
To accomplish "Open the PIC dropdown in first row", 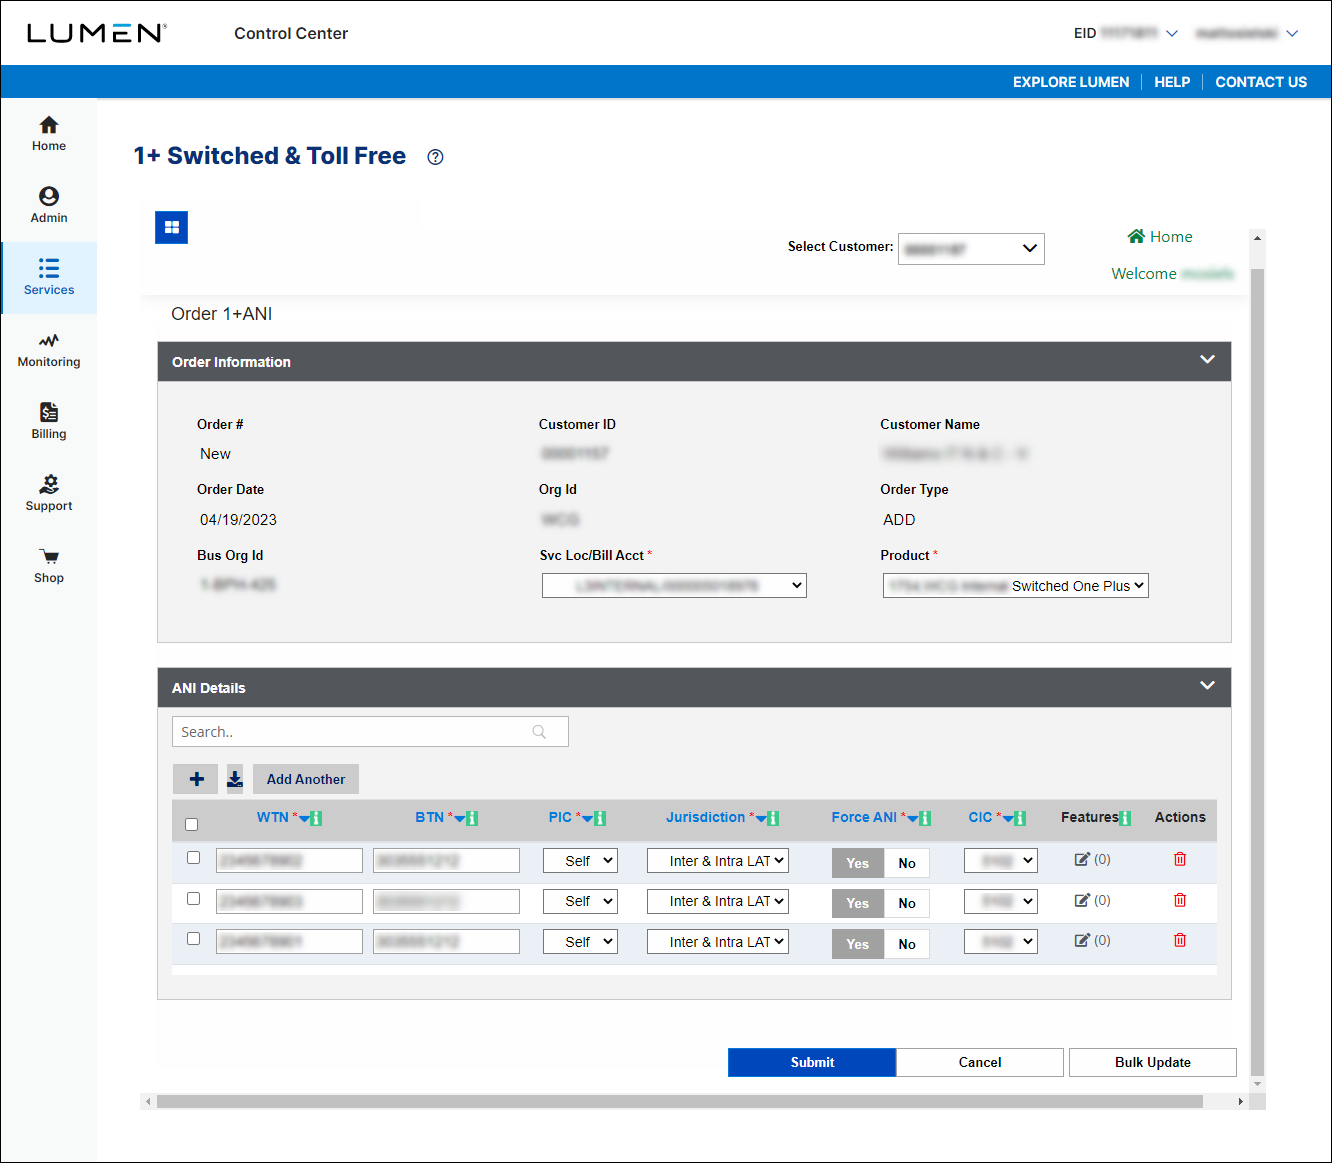I will 580,861.
